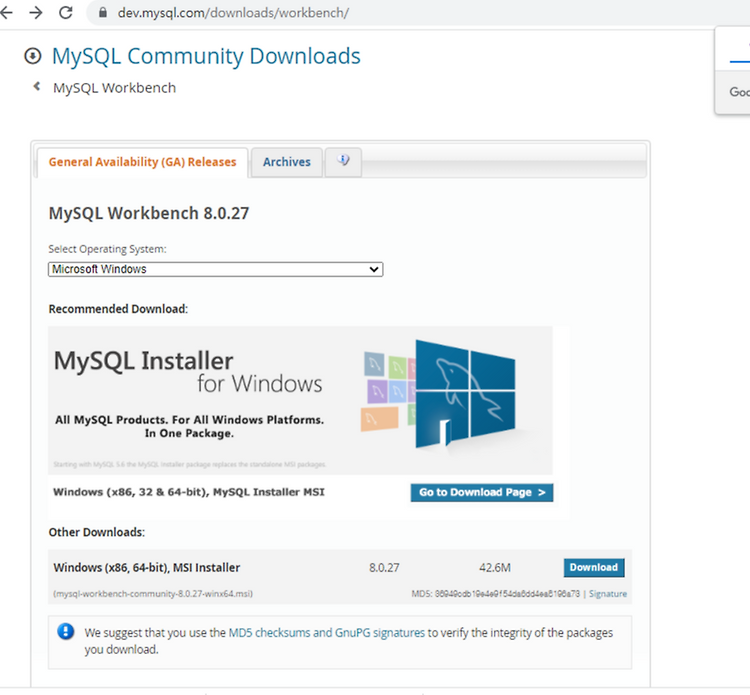Click the browser forward arrow

coord(36,12)
